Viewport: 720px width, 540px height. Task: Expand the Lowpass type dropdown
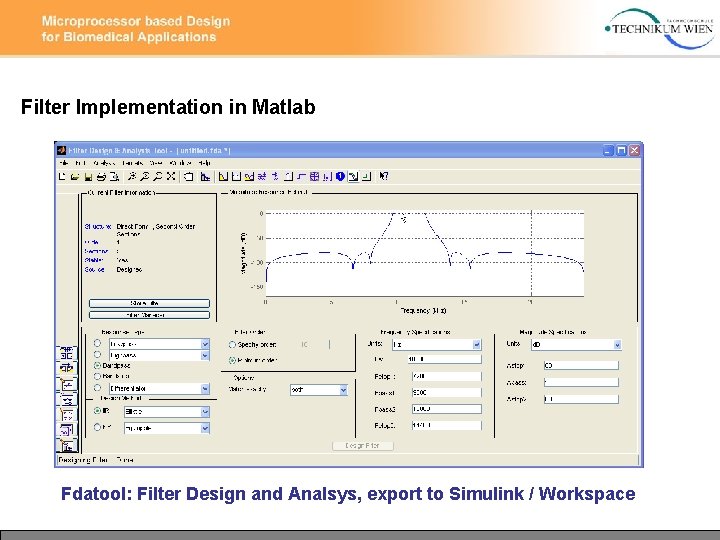point(205,344)
